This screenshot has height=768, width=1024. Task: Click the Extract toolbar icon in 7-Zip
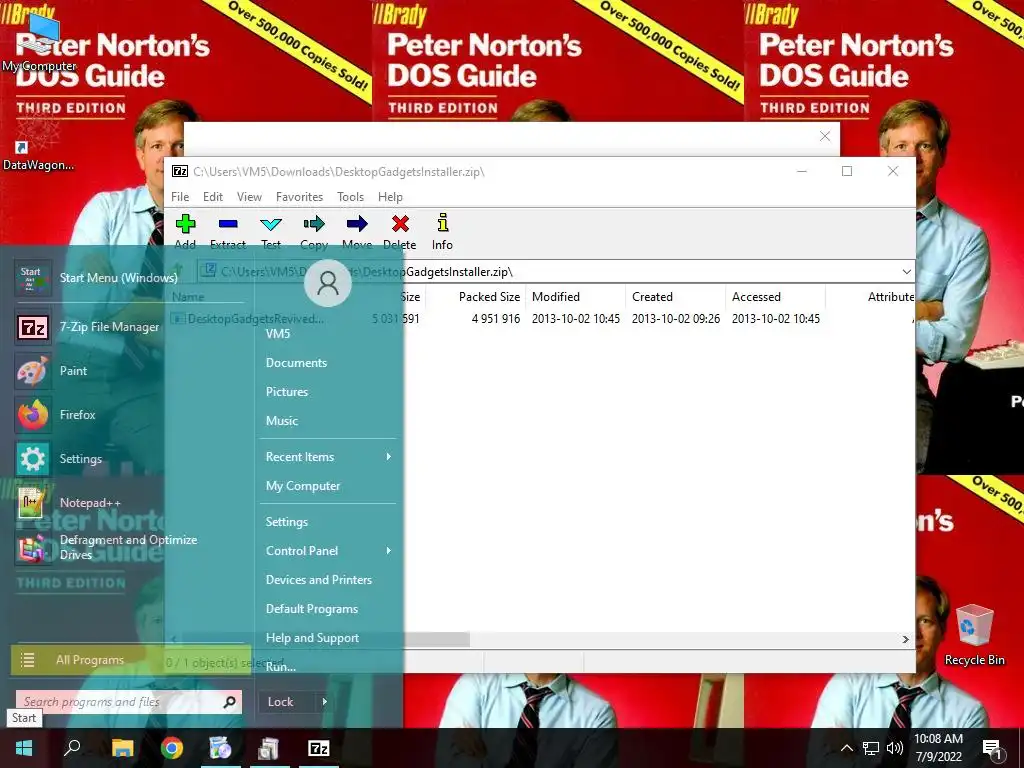point(228,224)
